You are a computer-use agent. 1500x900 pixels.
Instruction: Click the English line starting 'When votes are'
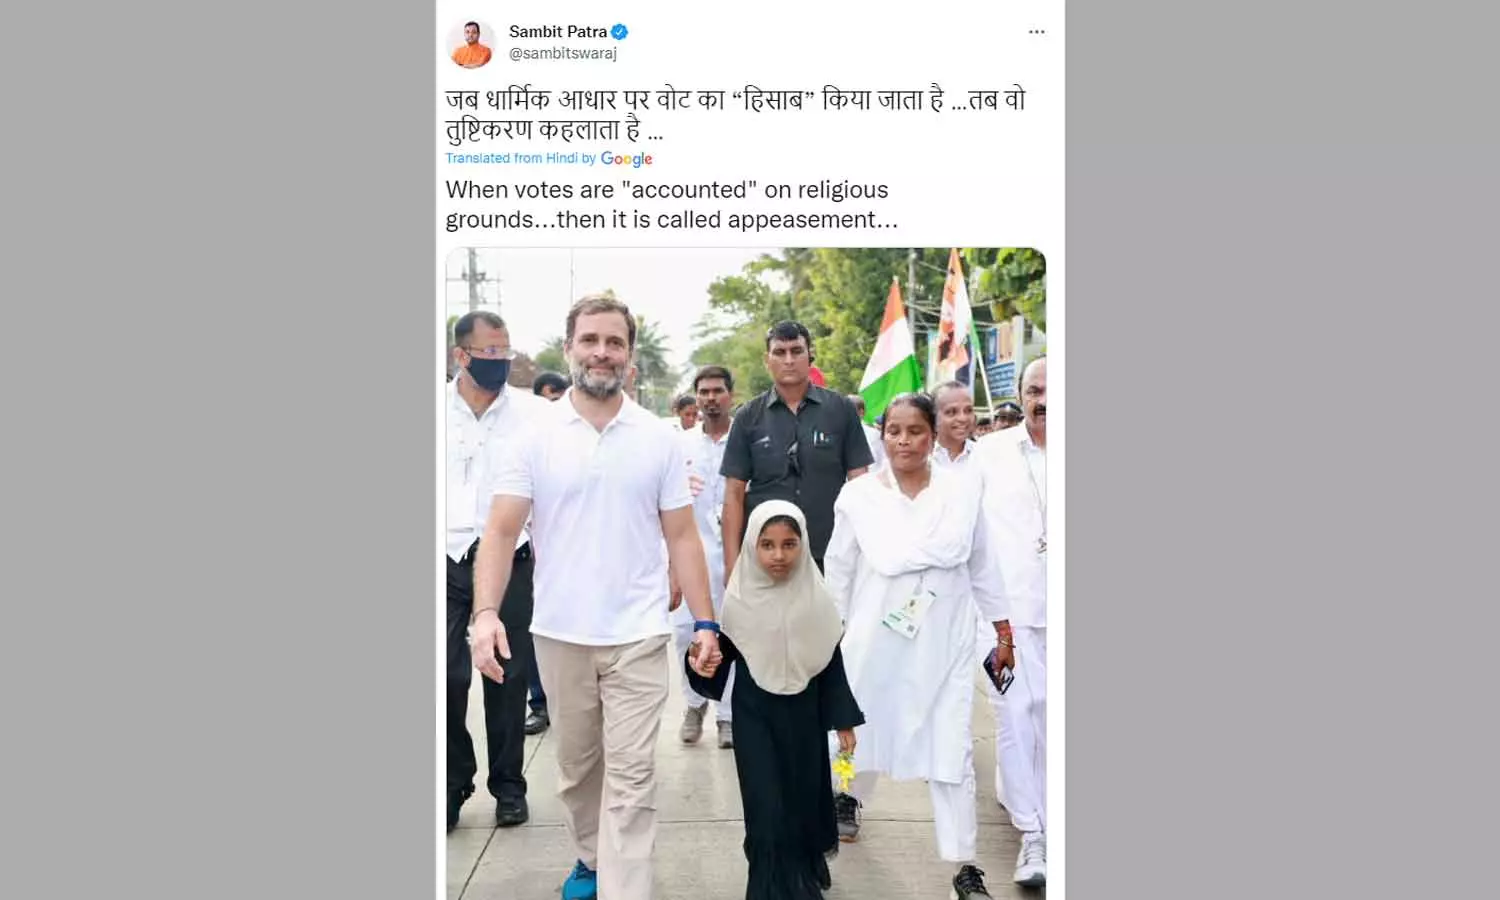click(x=667, y=190)
